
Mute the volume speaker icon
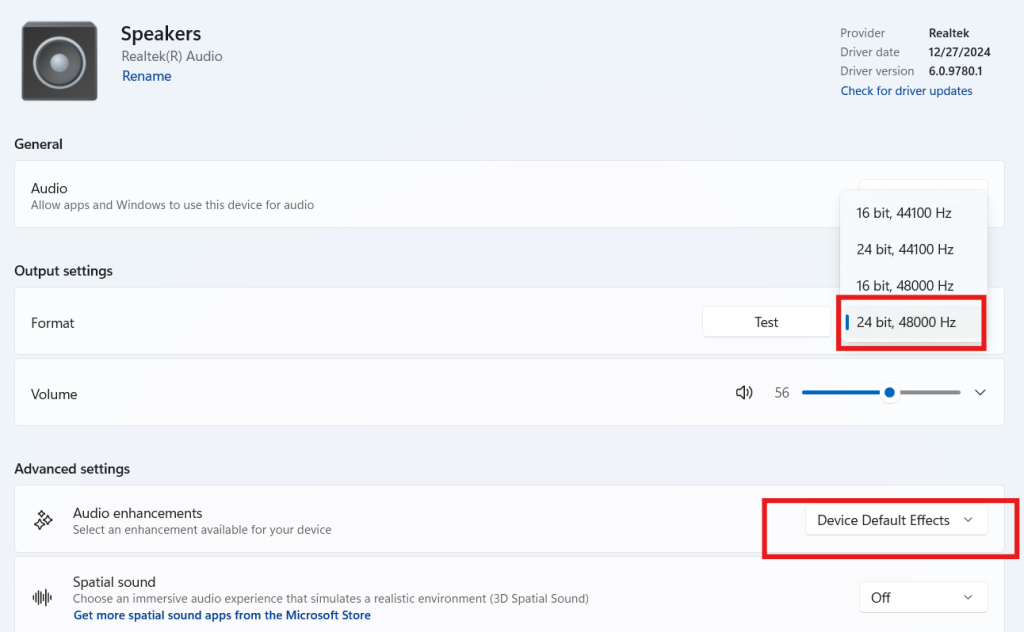(x=744, y=393)
